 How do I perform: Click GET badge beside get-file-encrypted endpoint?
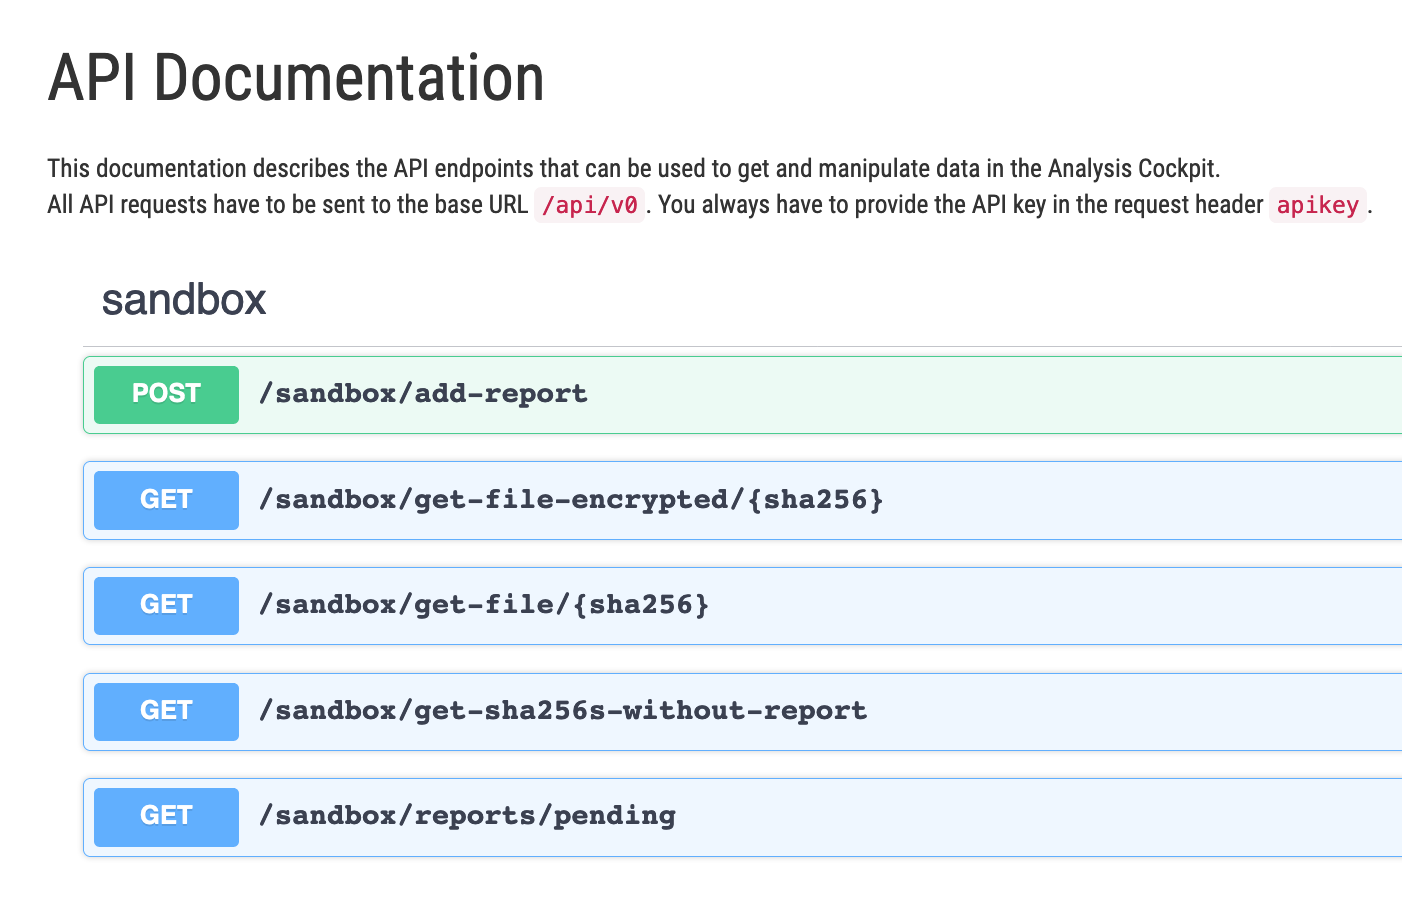[166, 500]
